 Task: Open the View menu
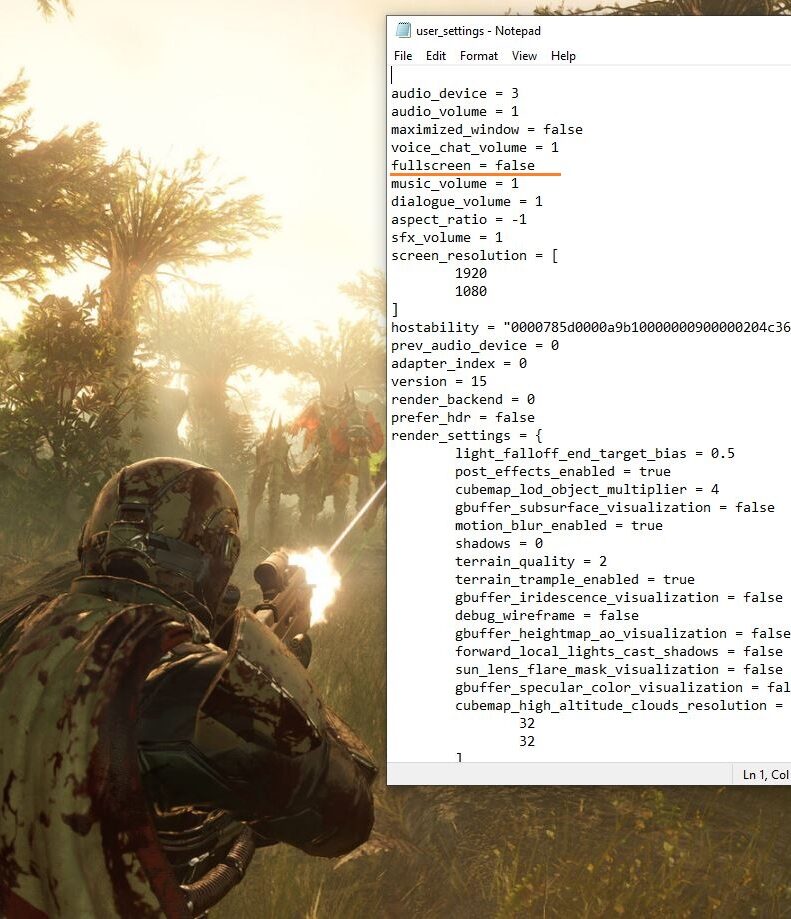click(x=524, y=56)
